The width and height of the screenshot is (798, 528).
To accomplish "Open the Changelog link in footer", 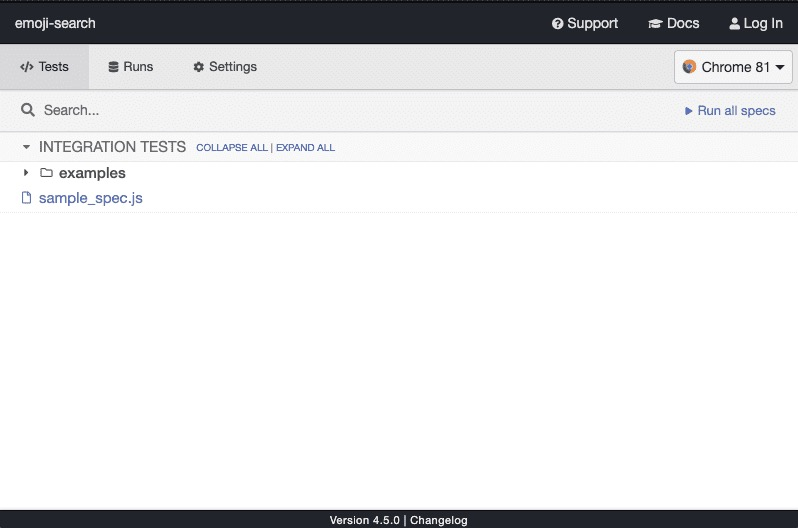I will tap(439, 520).
